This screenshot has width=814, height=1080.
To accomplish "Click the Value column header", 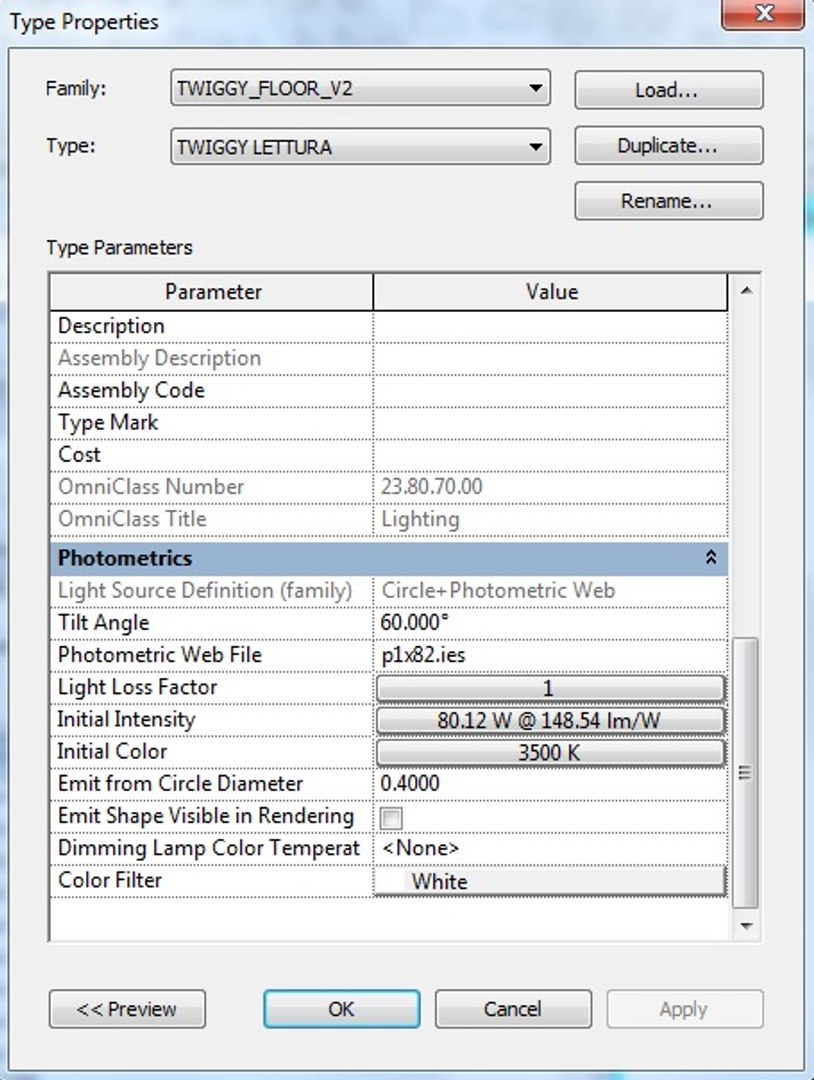I will tap(550, 291).
